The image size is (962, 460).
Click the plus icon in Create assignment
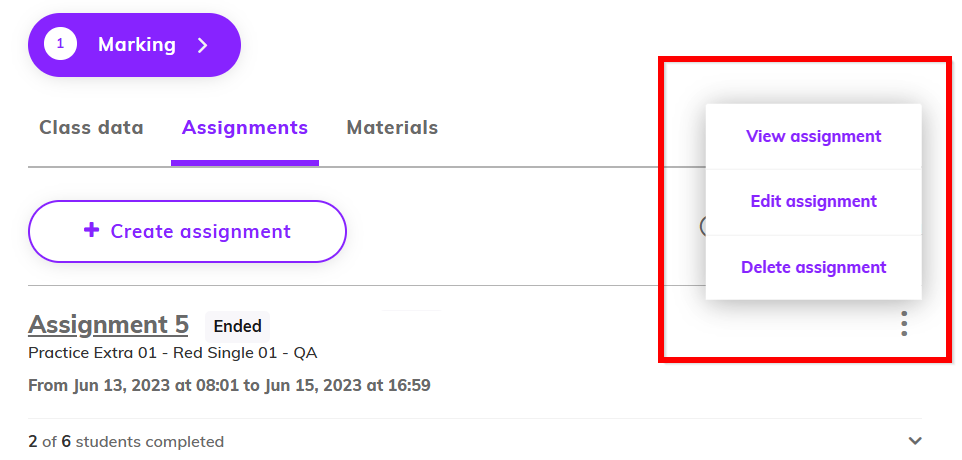point(91,231)
